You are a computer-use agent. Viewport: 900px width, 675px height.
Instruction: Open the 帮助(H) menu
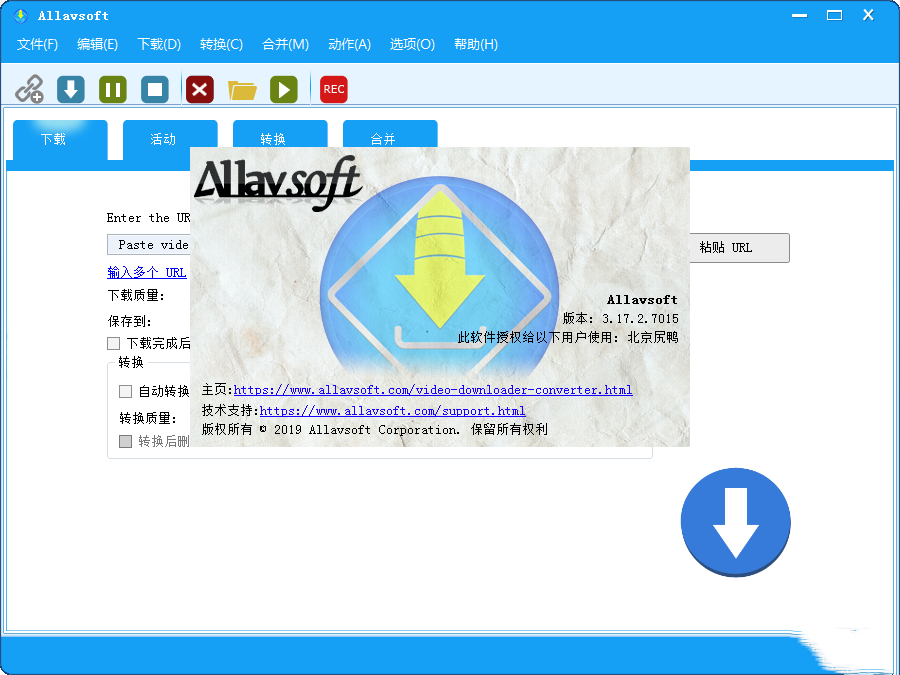(x=476, y=44)
